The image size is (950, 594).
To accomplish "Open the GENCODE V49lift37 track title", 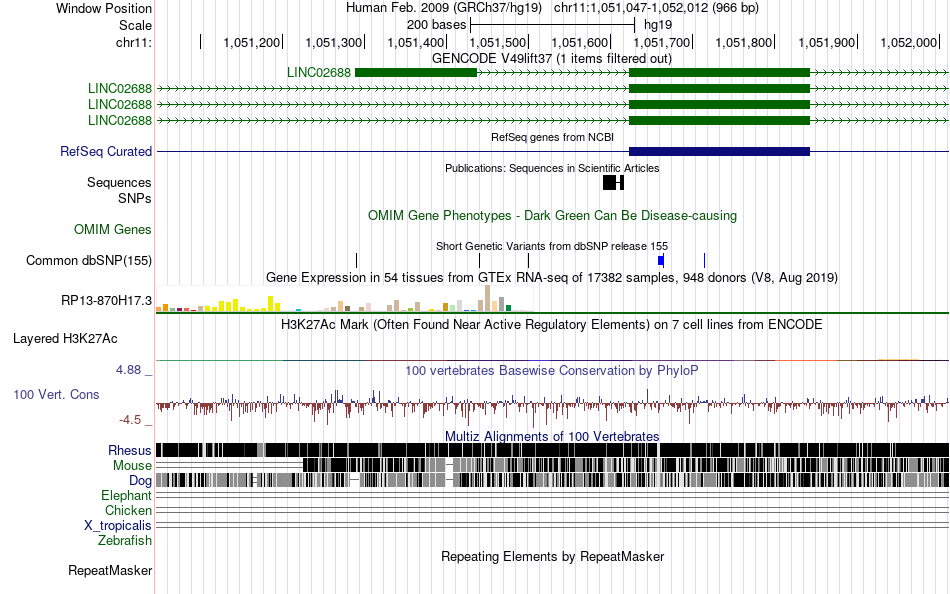I will pos(551,58).
